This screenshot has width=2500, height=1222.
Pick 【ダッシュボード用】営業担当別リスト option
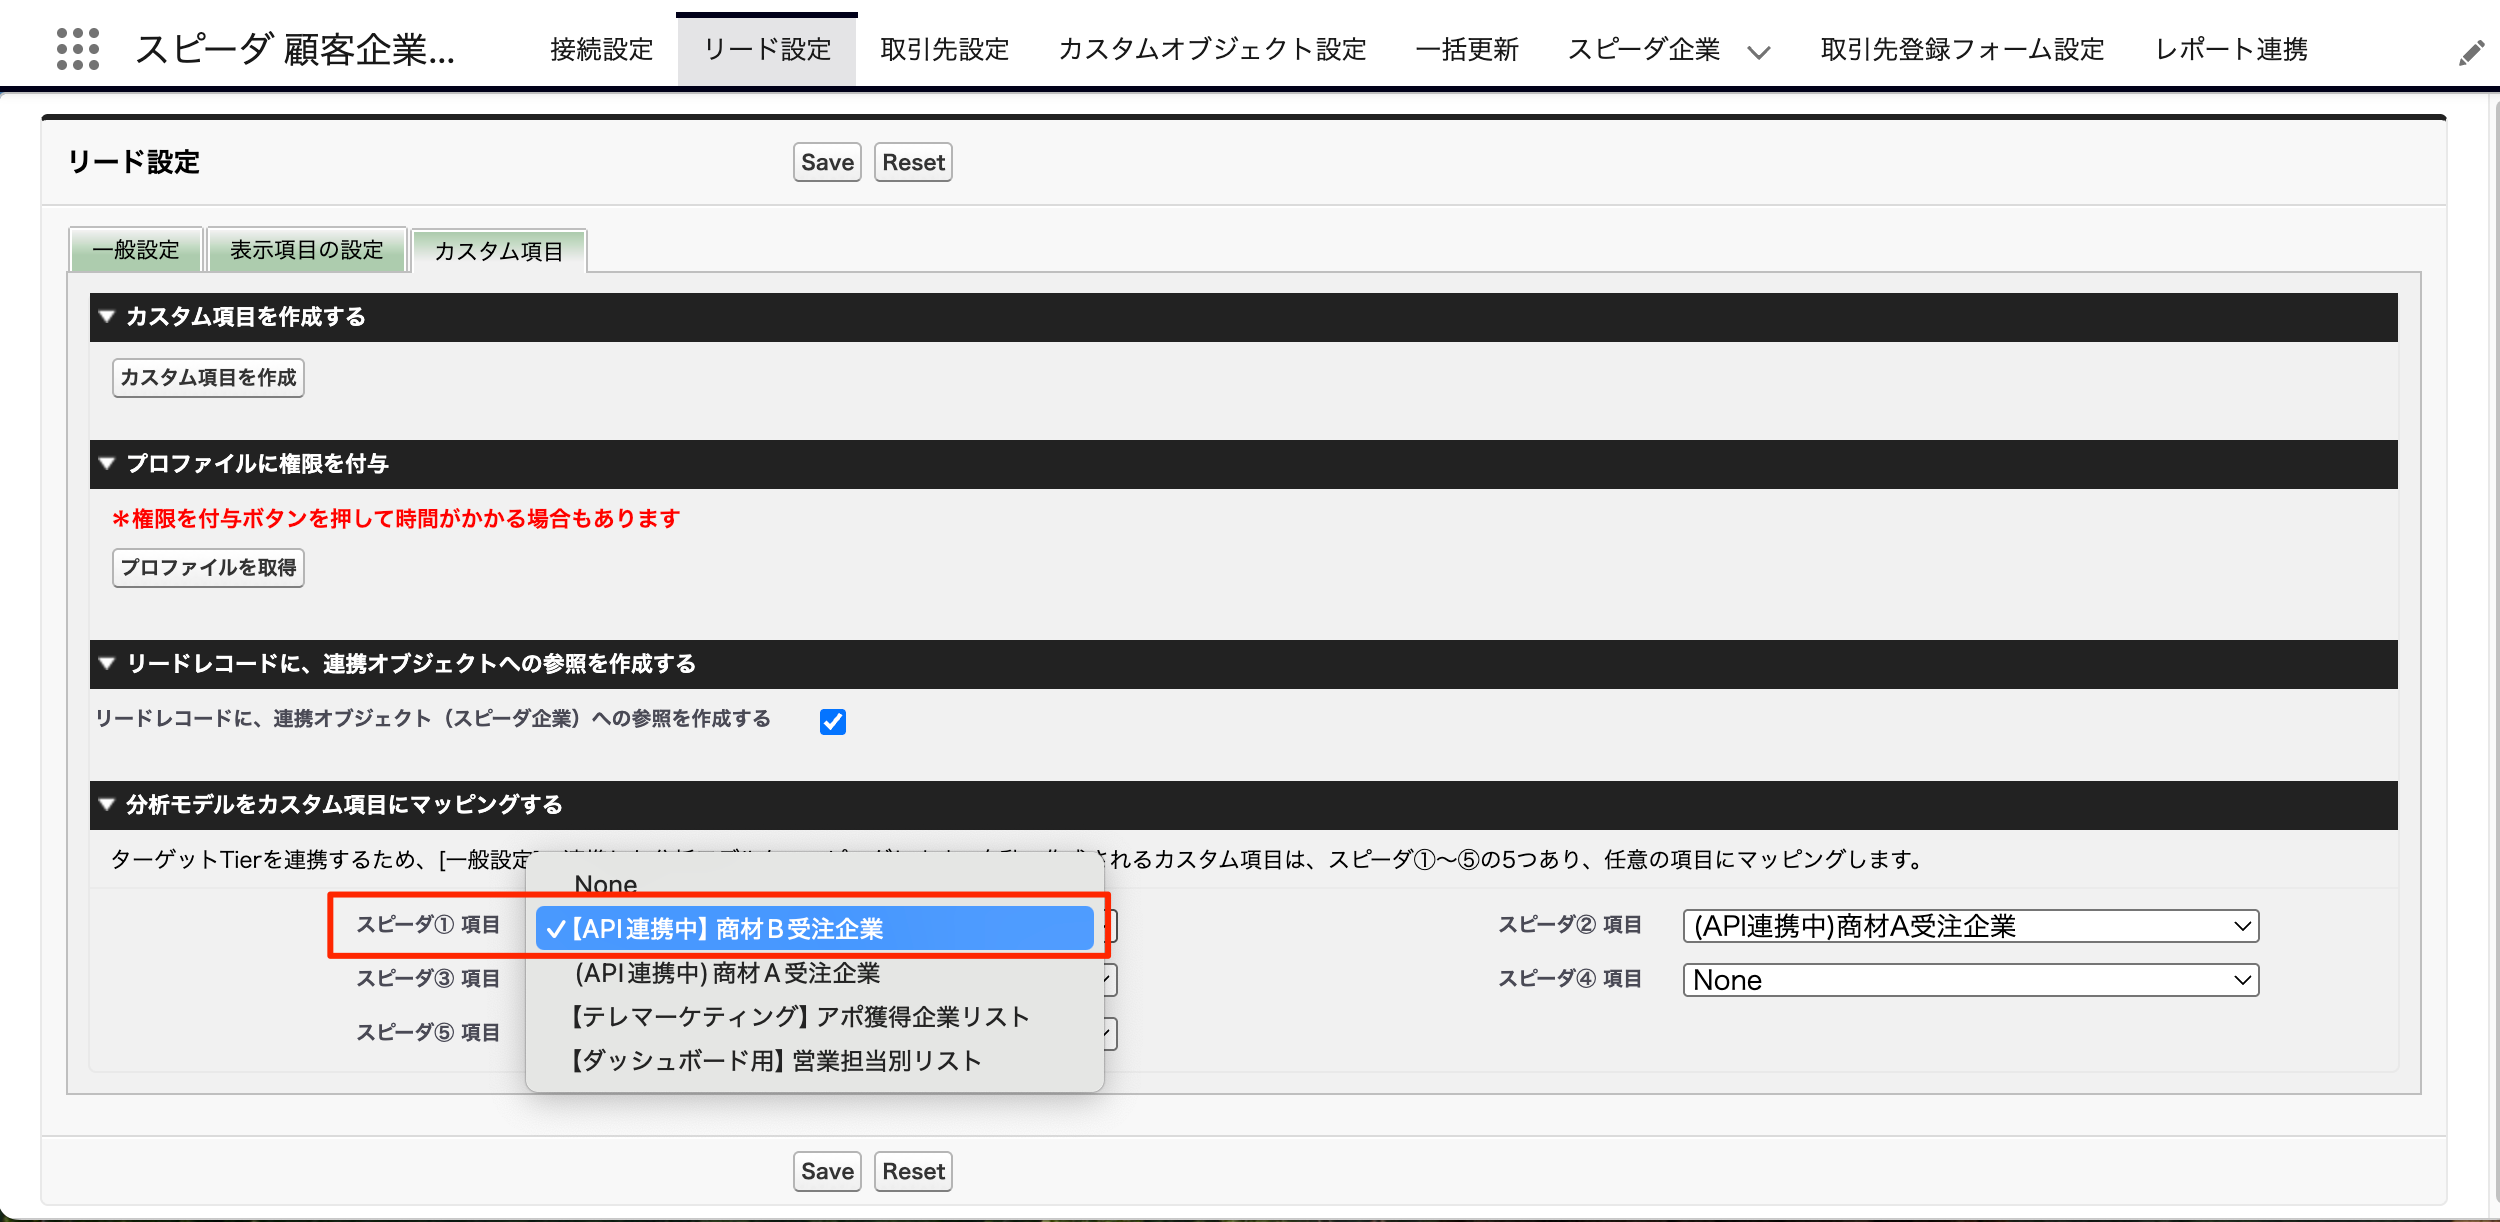(x=775, y=1061)
